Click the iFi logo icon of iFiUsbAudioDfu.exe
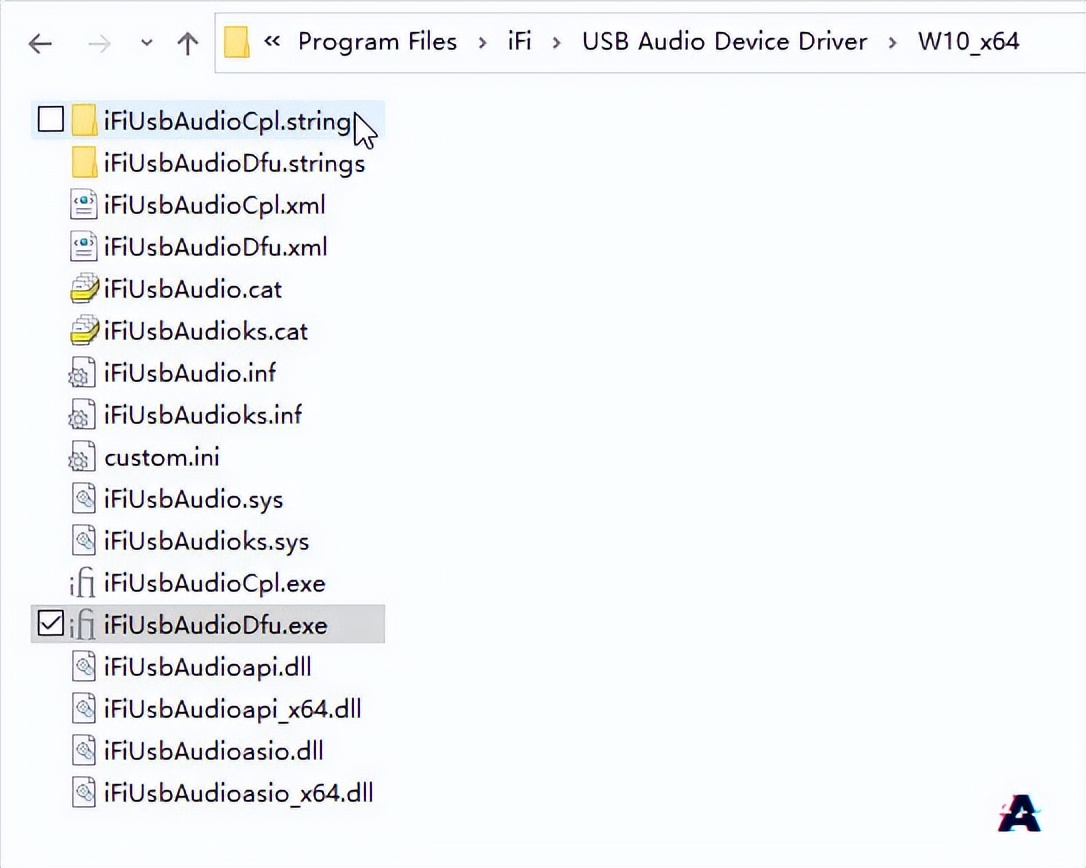Image resolution: width=1086 pixels, height=868 pixels. point(82,624)
